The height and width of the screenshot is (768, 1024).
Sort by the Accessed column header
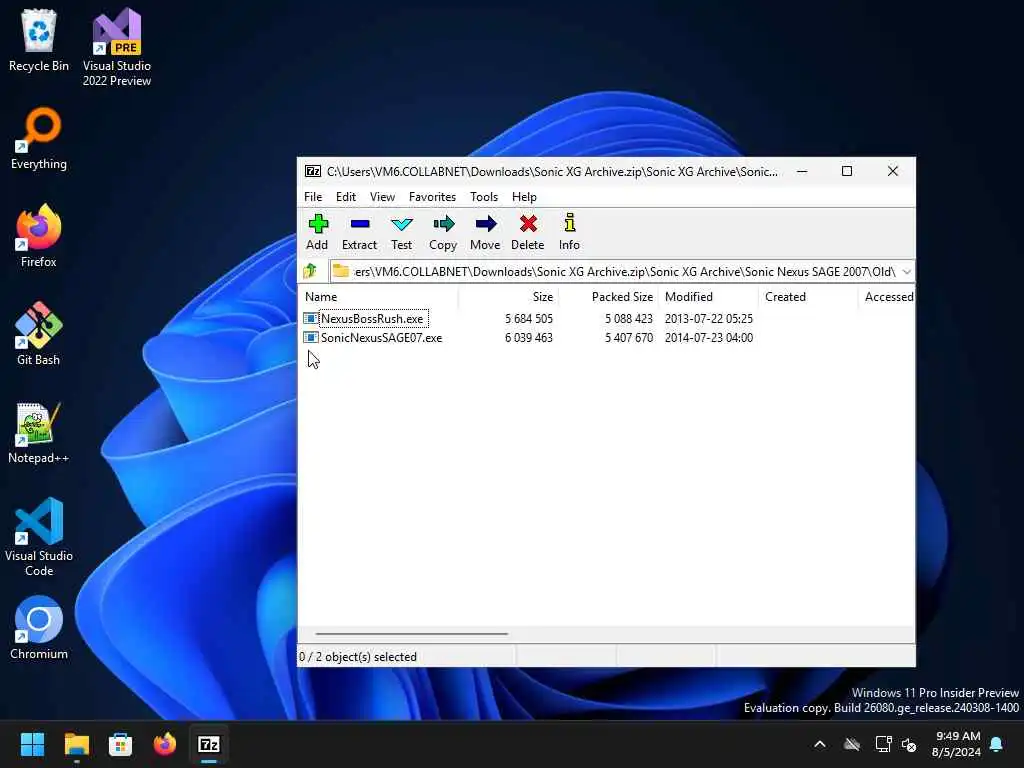coord(887,296)
